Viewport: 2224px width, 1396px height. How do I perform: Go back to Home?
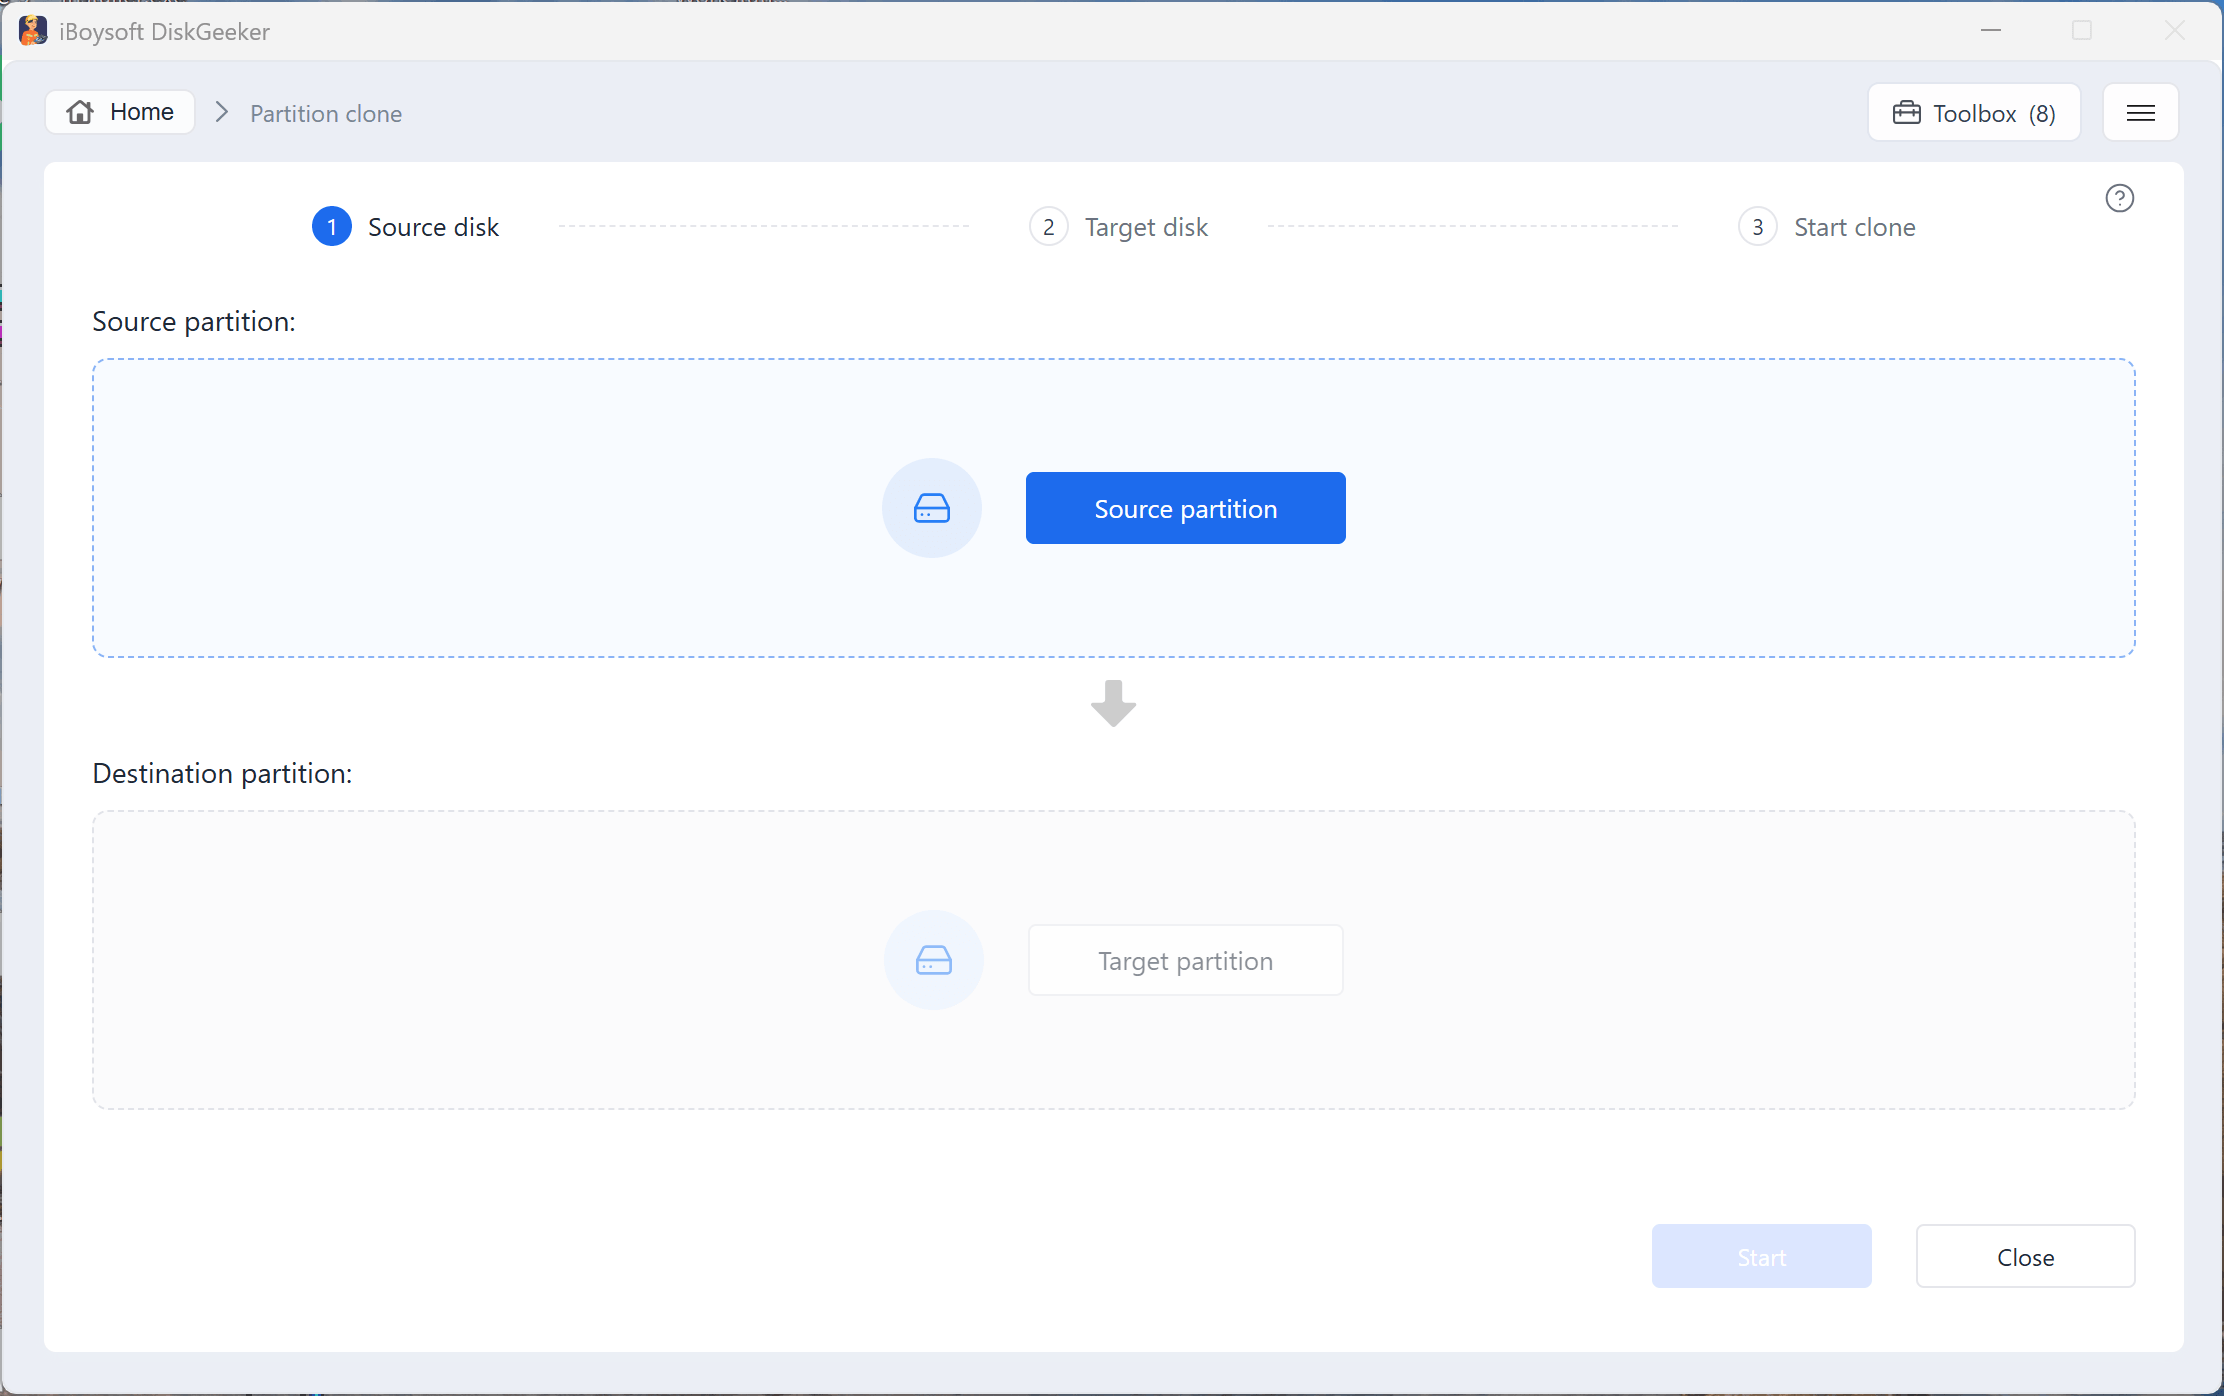coord(120,112)
